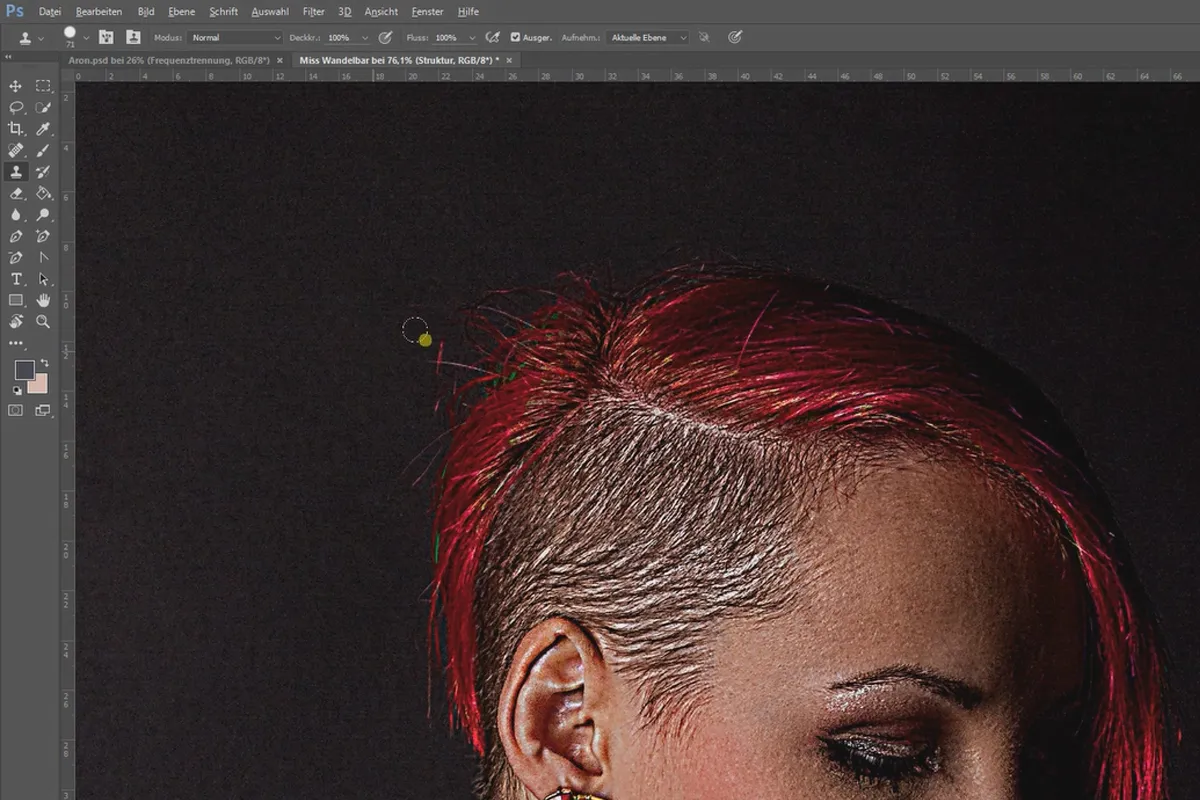Screen dimensions: 1200x800
Task: Open the Bearbeiten menu
Action: (x=99, y=12)
